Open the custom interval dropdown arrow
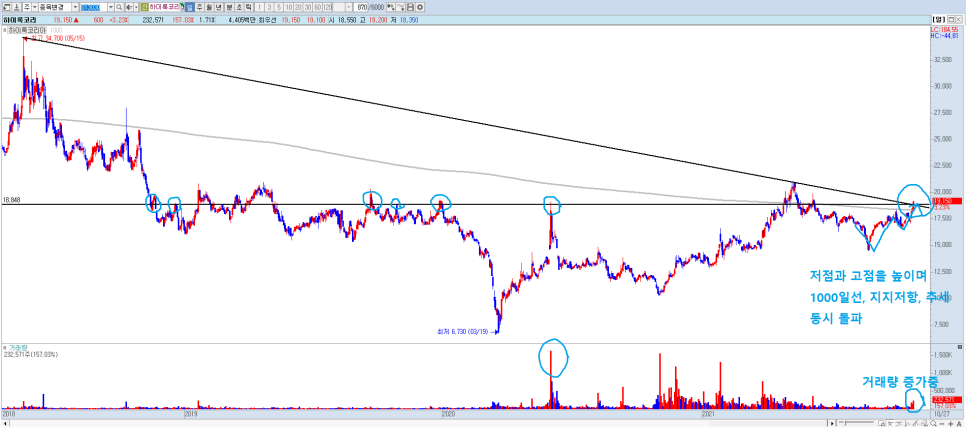 [349, 7]
